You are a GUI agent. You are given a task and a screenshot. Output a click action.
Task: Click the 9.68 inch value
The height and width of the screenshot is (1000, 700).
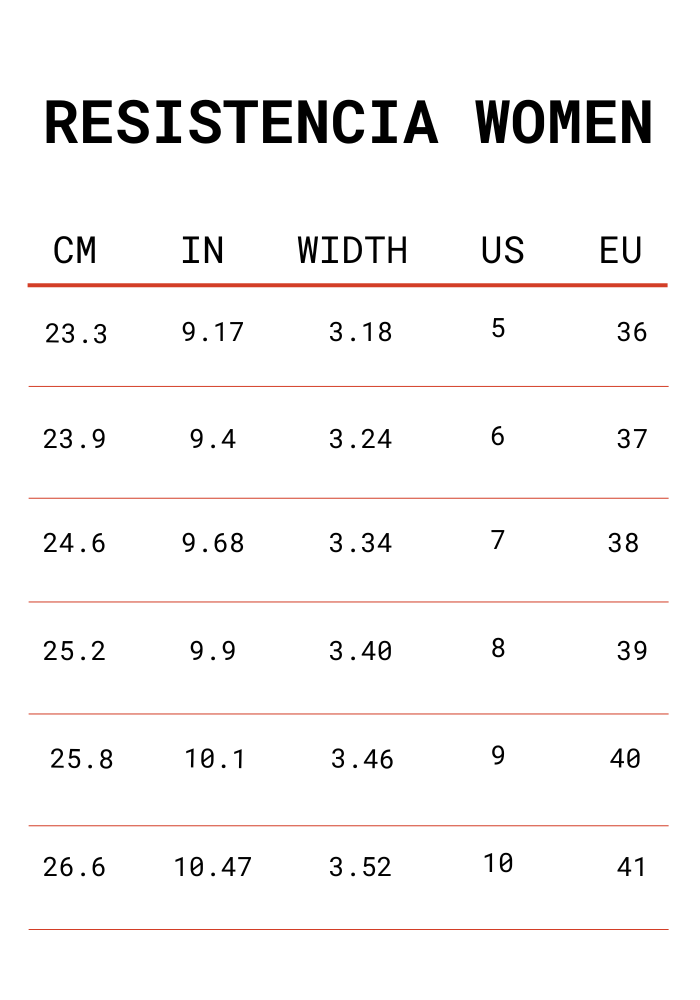(213, 543)
